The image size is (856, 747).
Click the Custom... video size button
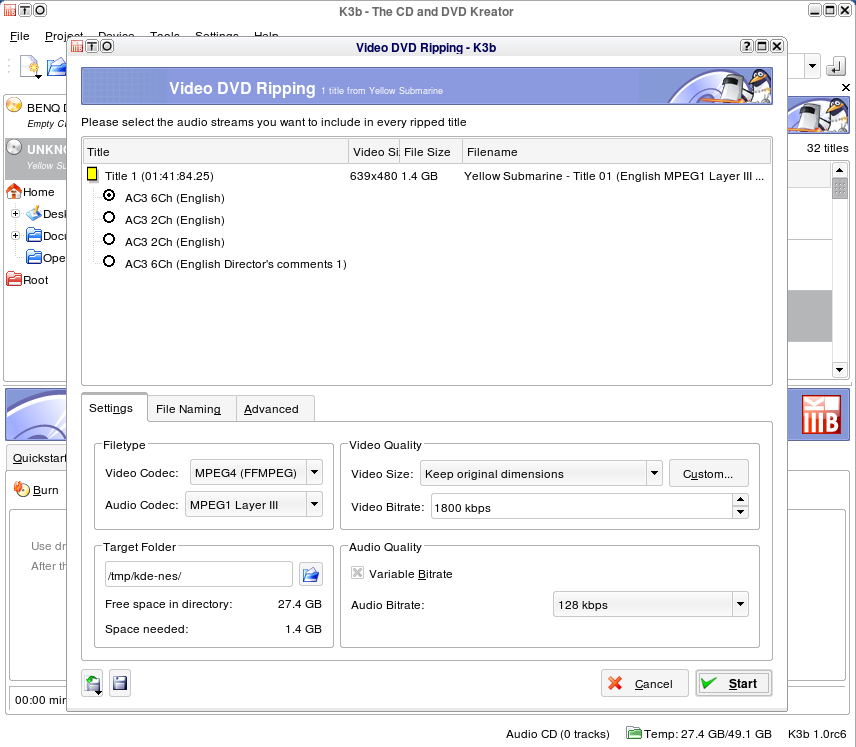point(708,473)
